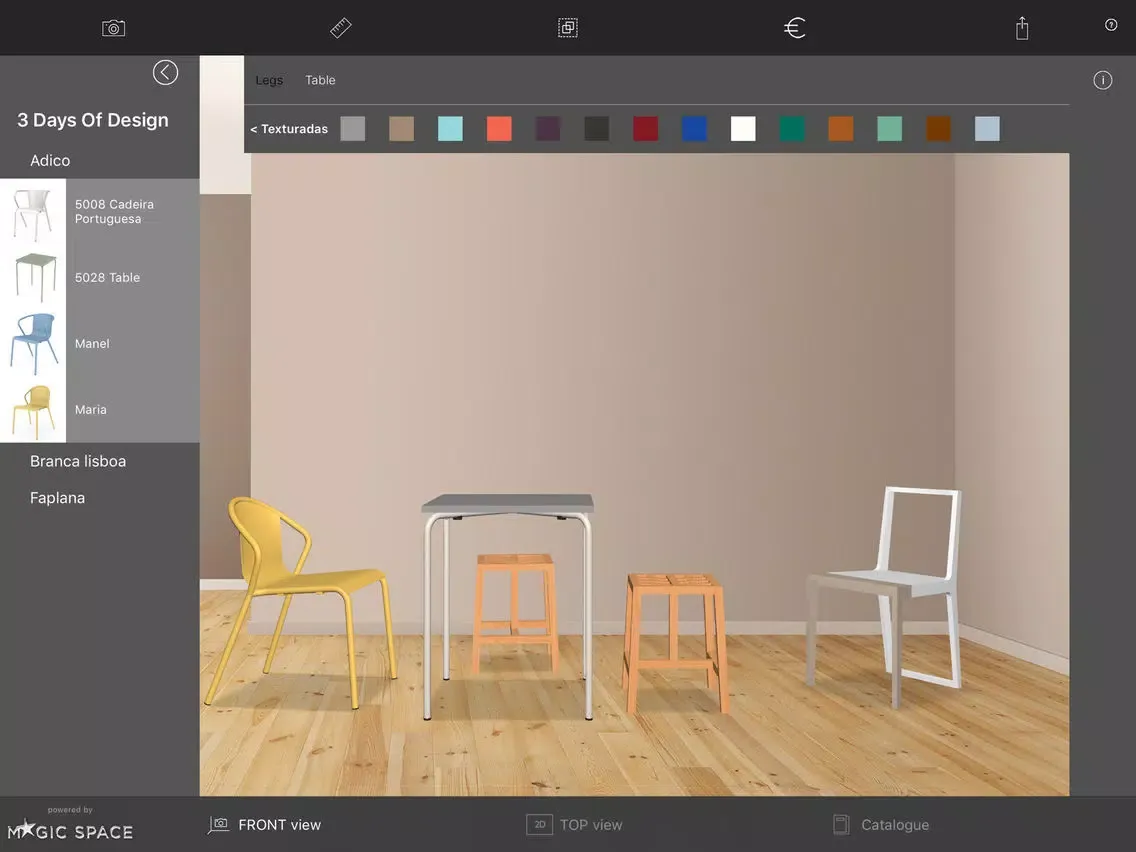Collapse the Adico brand category
Screen dimensions: 1136x852
point(50,160)
